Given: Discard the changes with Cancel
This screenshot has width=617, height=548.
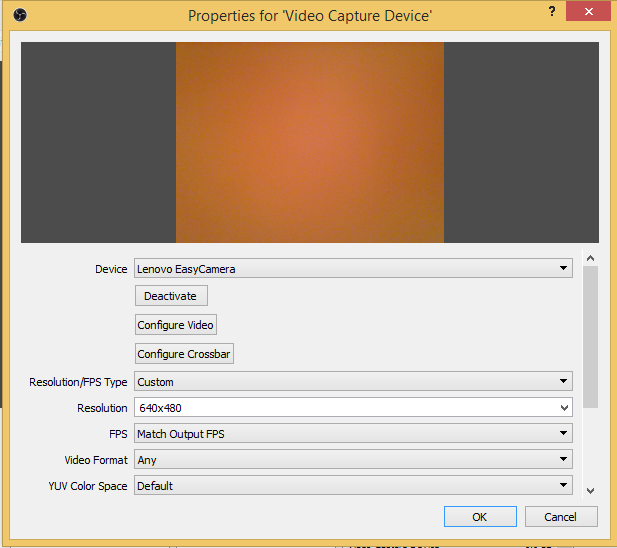Looking at the screenshot, I should [560, 517].
